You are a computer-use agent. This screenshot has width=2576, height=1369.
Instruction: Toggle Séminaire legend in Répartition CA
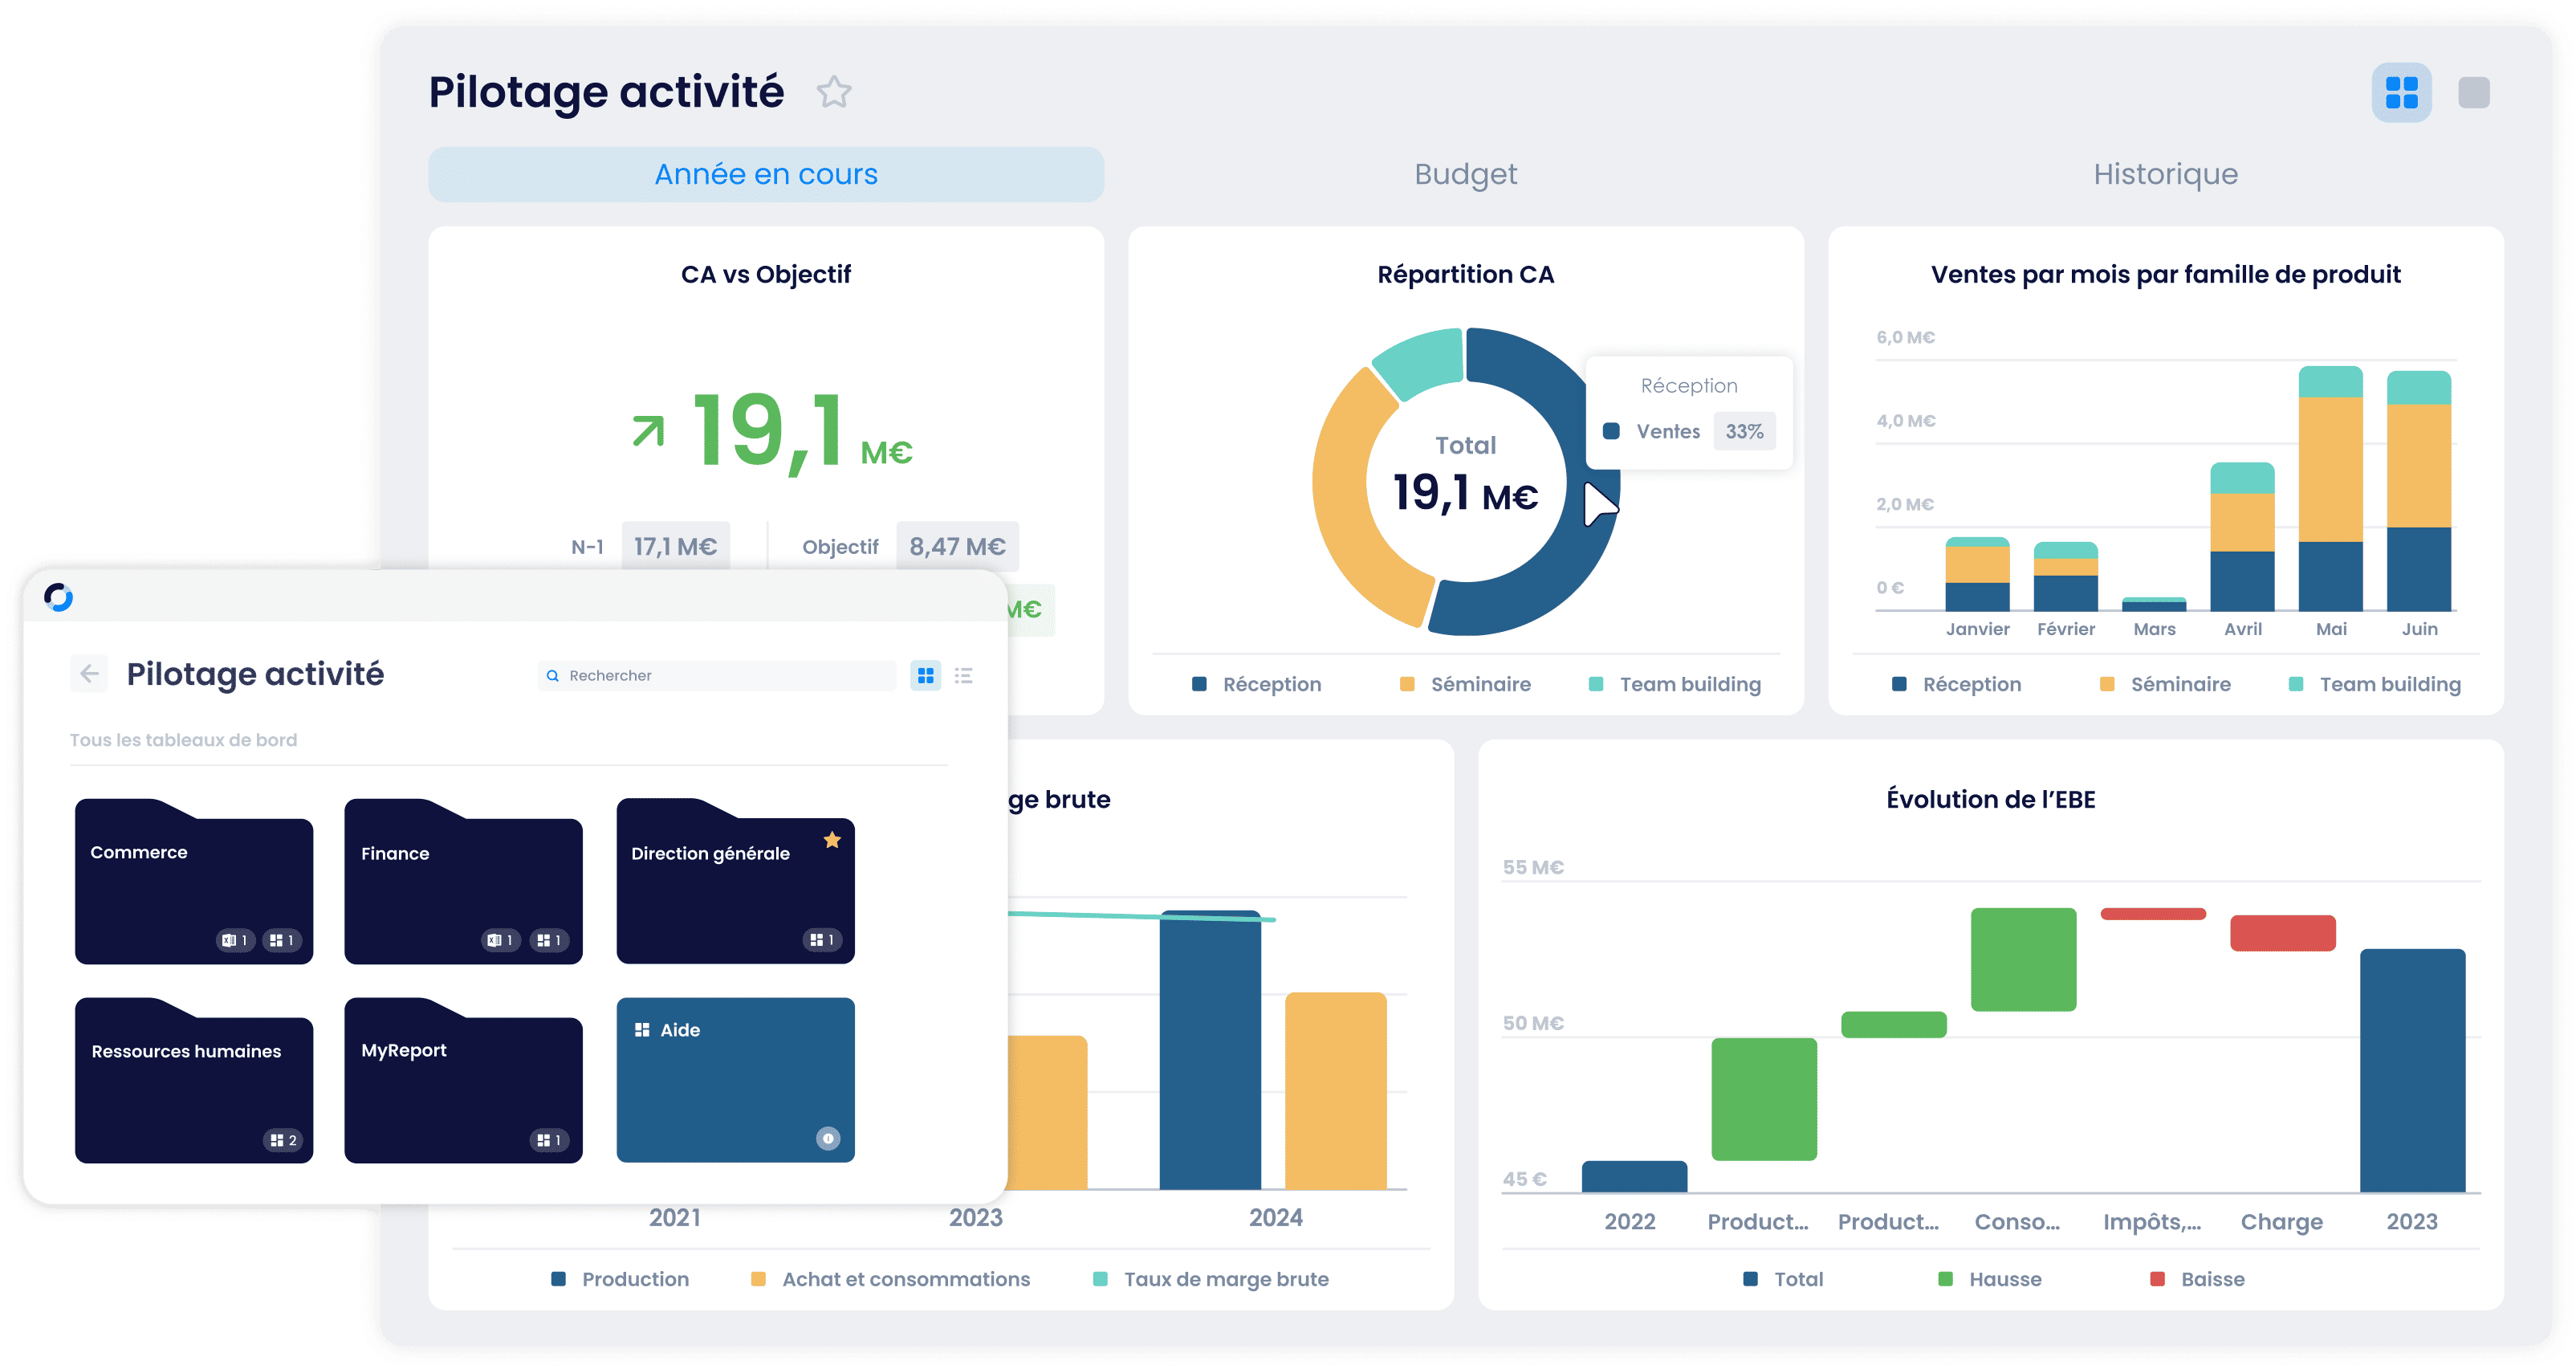1465,684
